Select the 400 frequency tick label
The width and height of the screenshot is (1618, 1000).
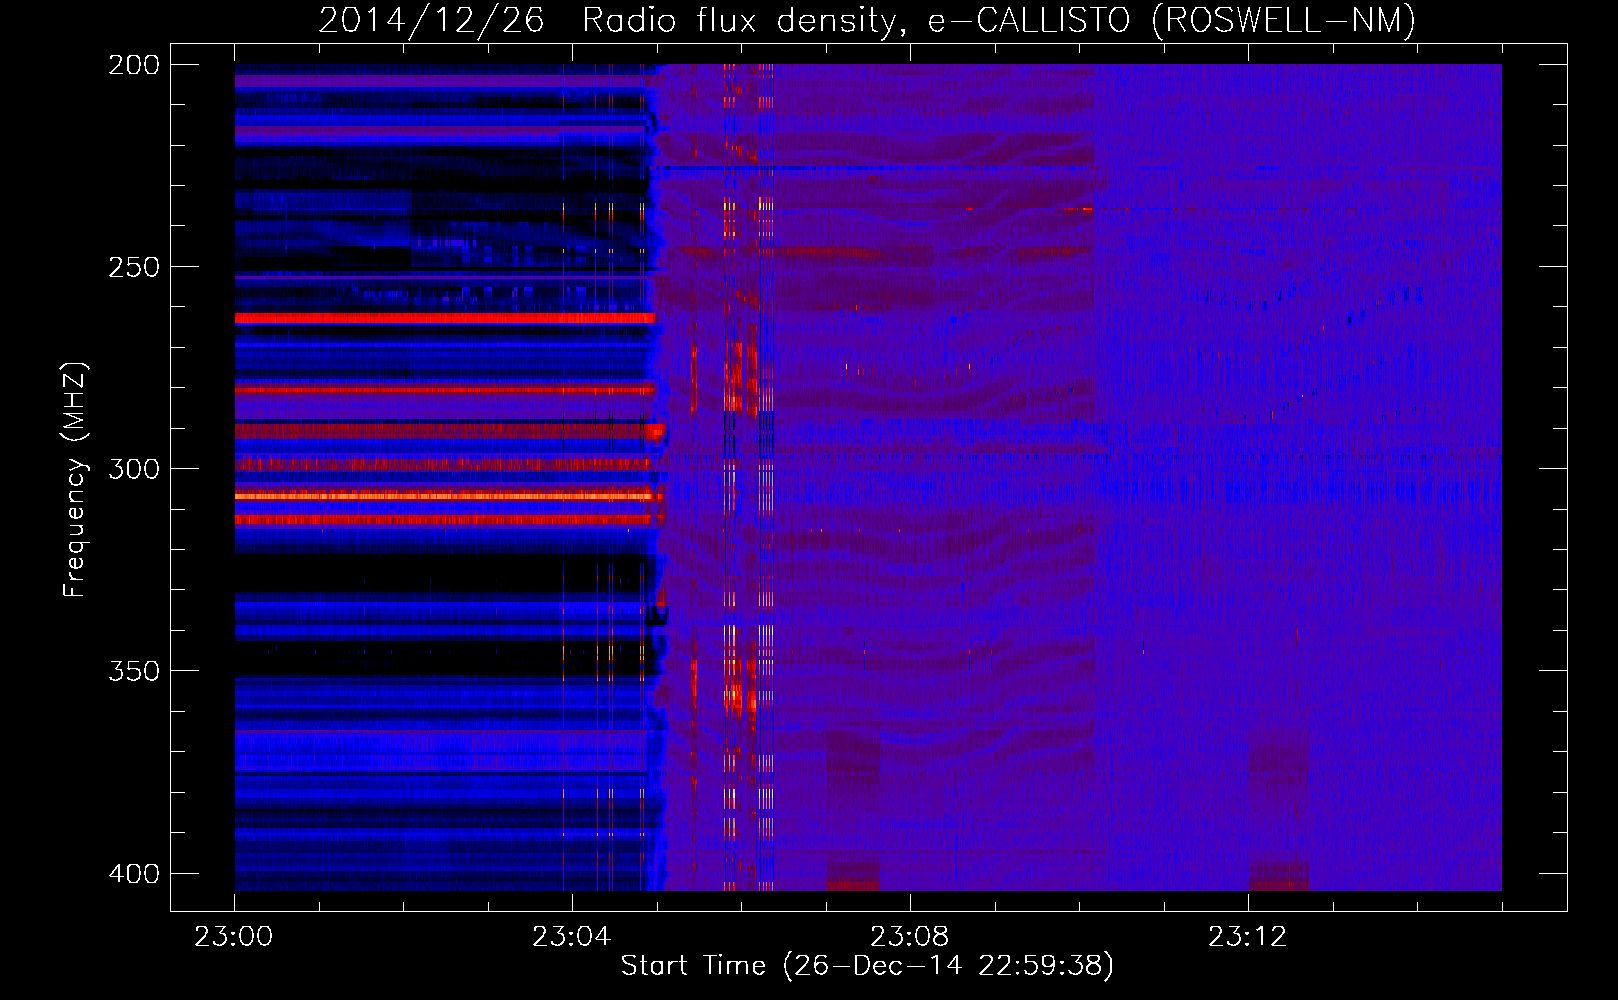coord(134,873)
